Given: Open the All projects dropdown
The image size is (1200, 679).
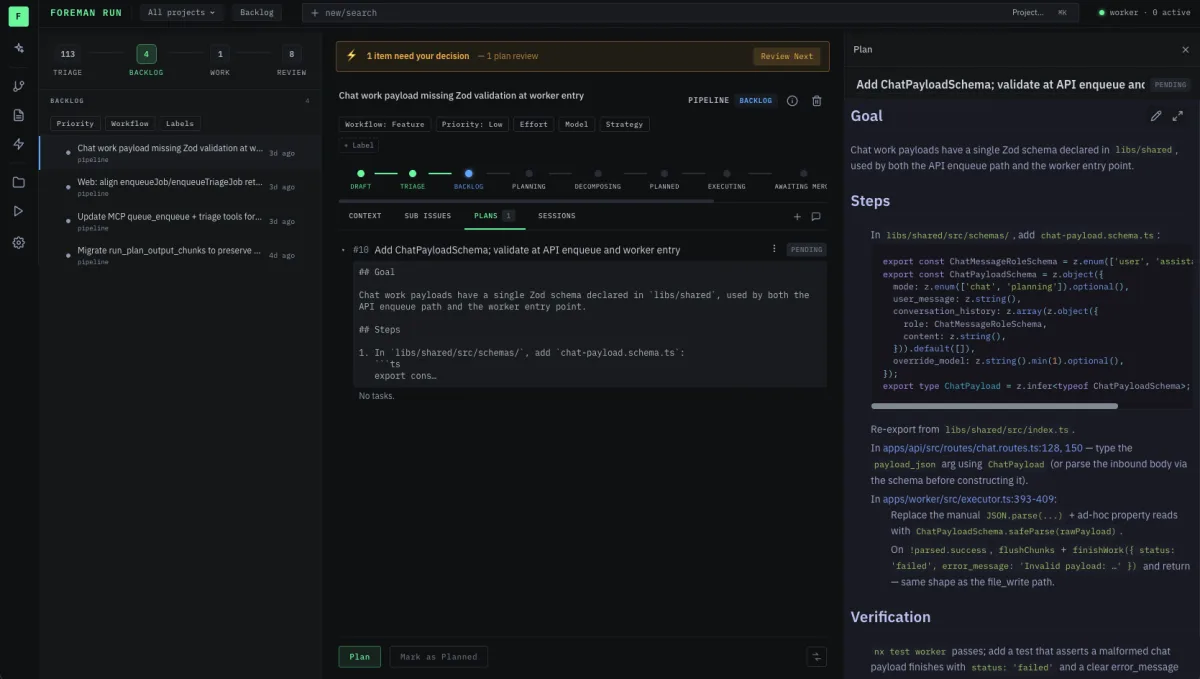Looking at the screenshot, I should coord(180,13).
